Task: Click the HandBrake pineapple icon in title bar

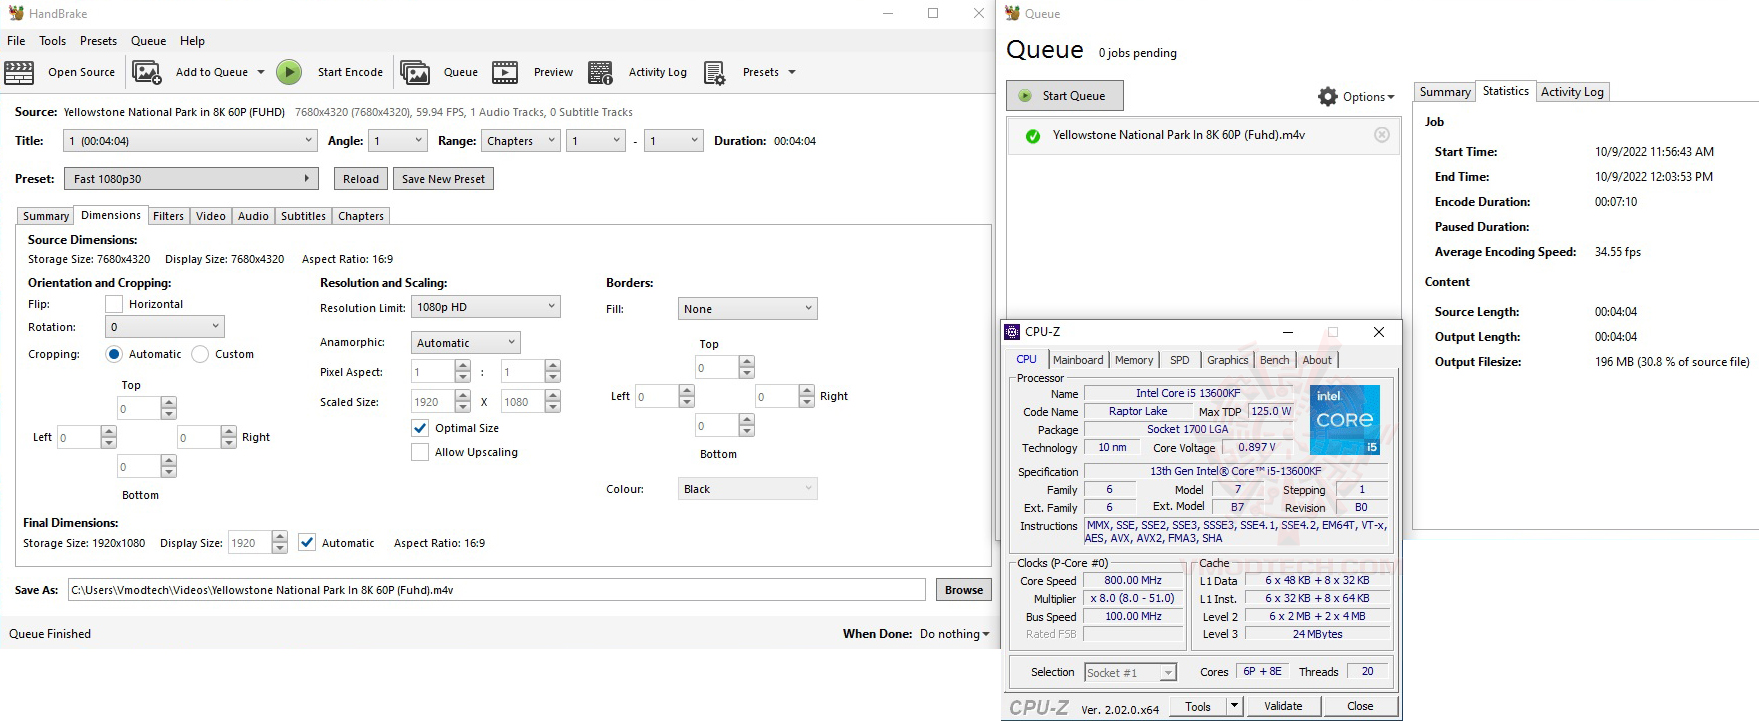Action: click(15, 13)
